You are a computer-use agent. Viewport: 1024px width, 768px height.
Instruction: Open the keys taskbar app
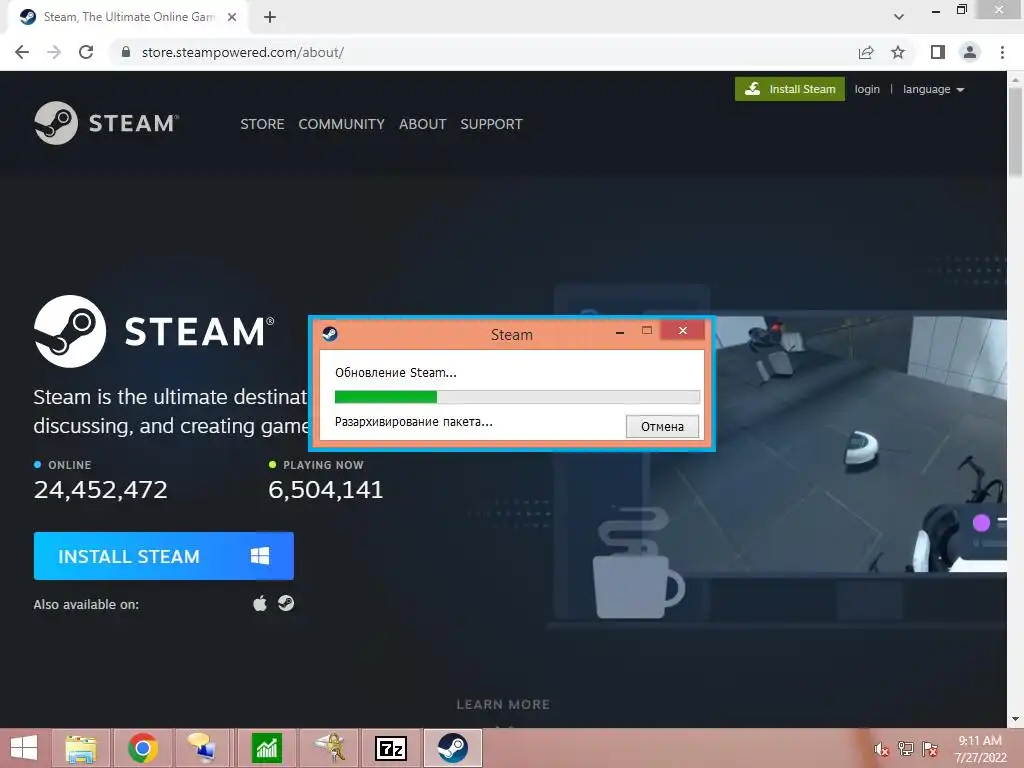point(330,748)
